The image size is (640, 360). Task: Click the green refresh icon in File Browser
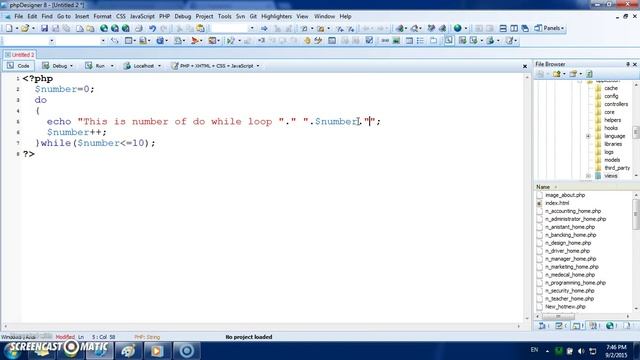tap(589, 74)
